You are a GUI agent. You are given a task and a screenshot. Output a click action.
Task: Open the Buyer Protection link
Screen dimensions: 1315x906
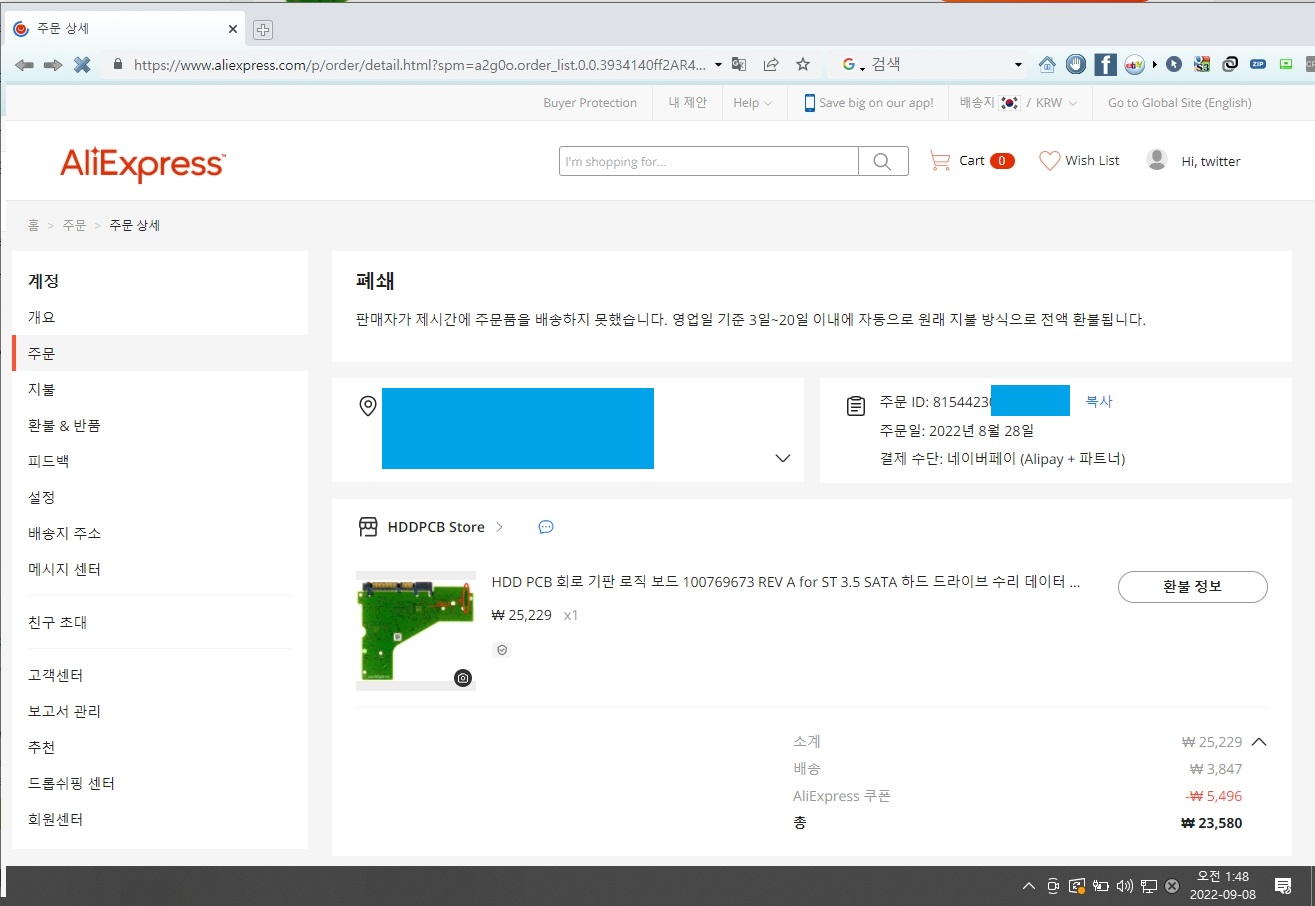(x=590, y=103)
